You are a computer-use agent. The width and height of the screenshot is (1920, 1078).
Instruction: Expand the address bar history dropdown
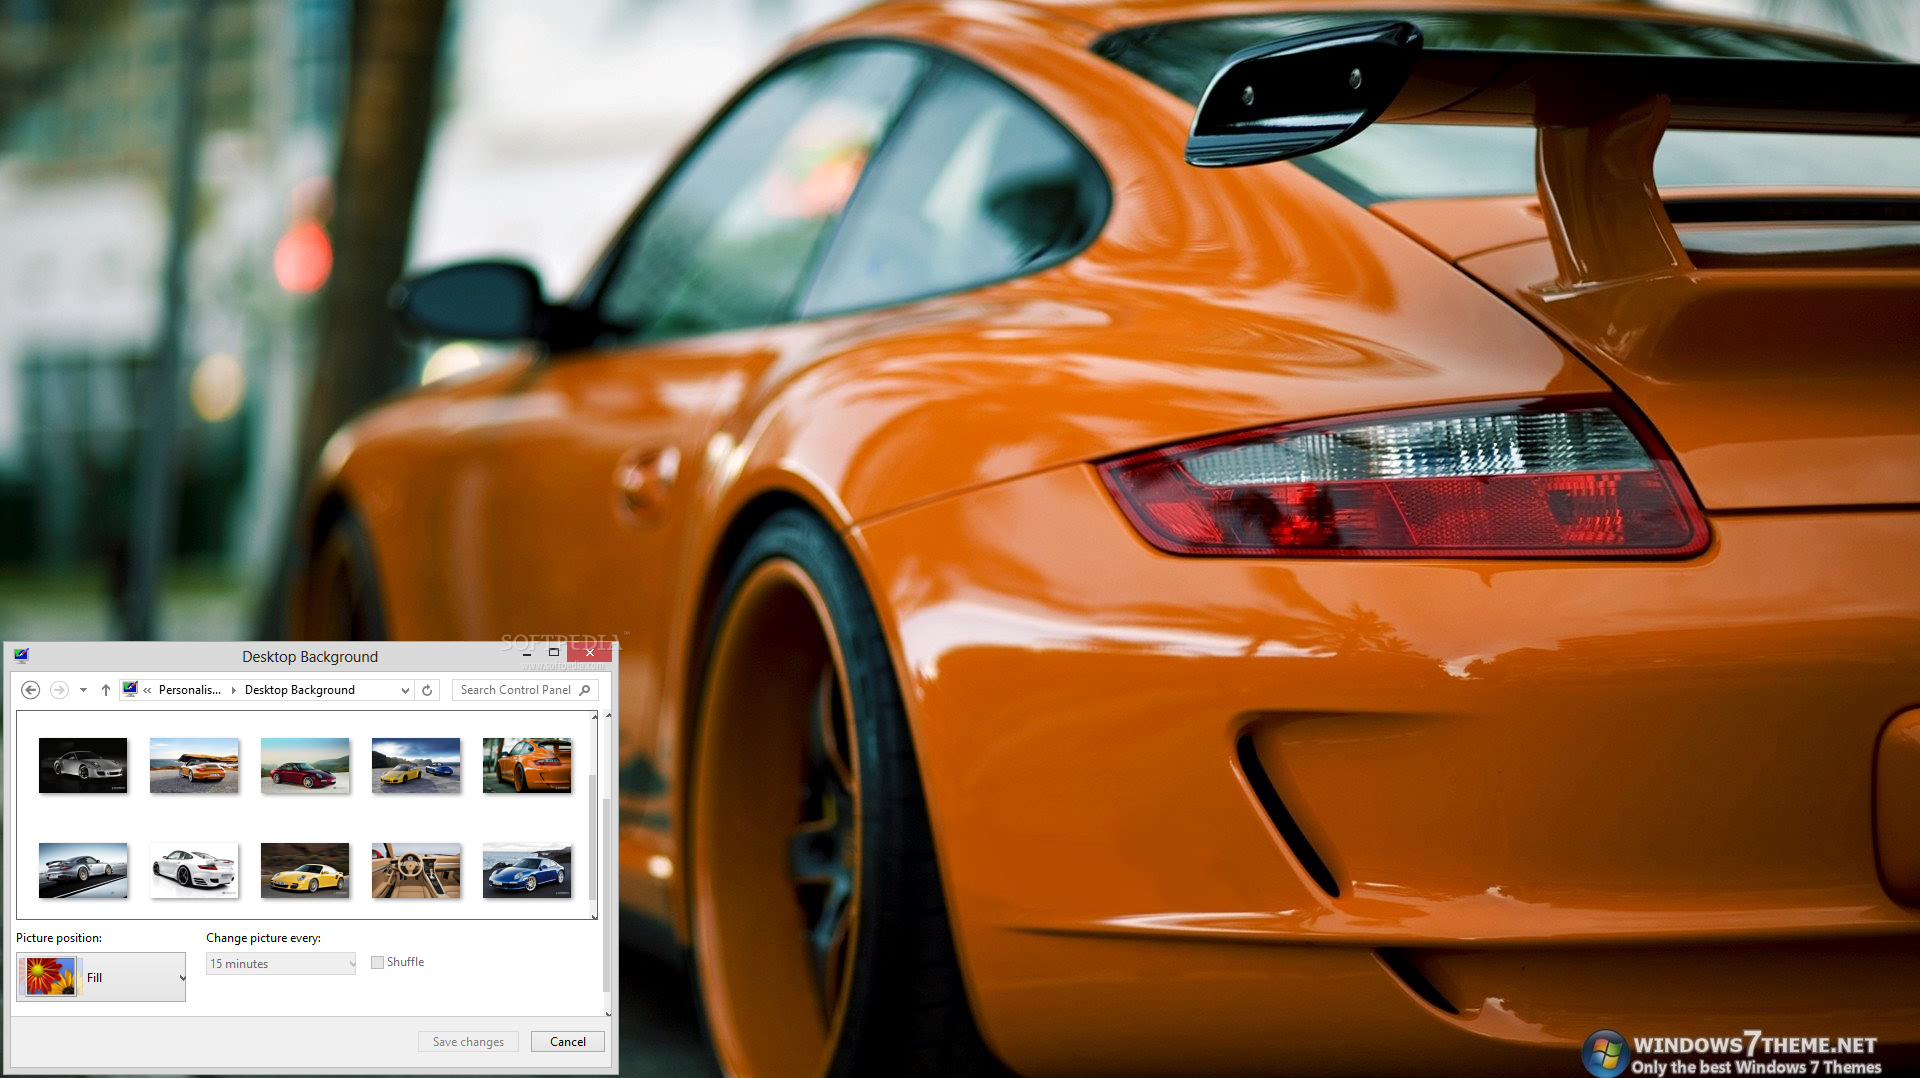pyautogui.click(x=405, y=690)
